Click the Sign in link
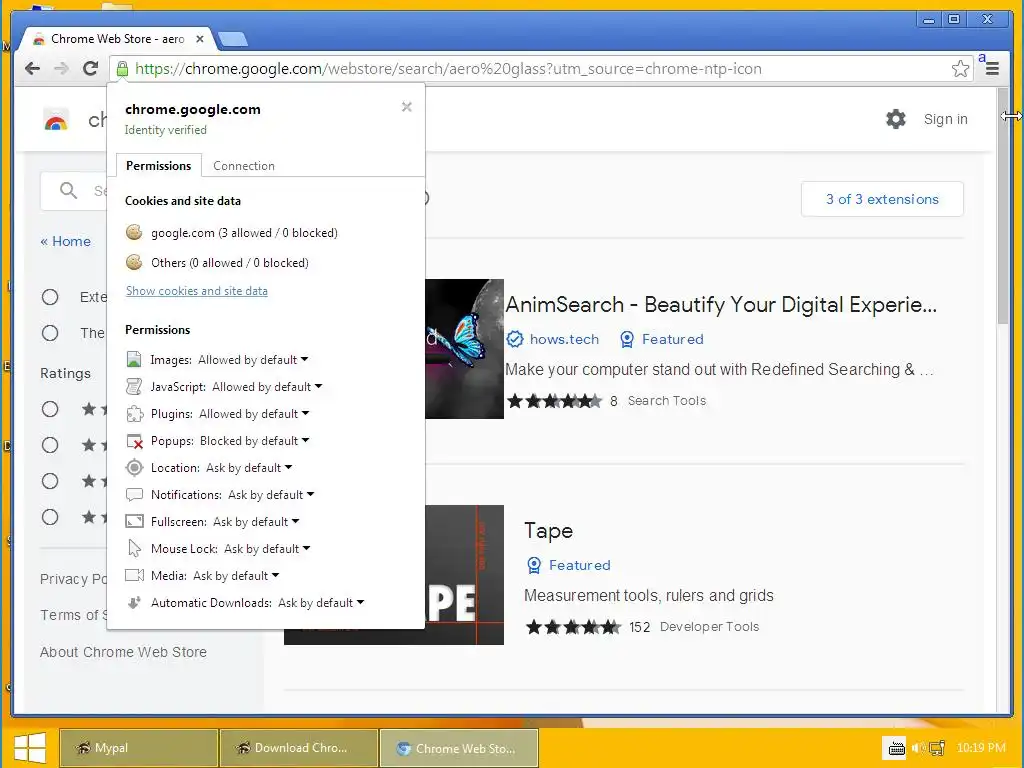 [945, 119]
